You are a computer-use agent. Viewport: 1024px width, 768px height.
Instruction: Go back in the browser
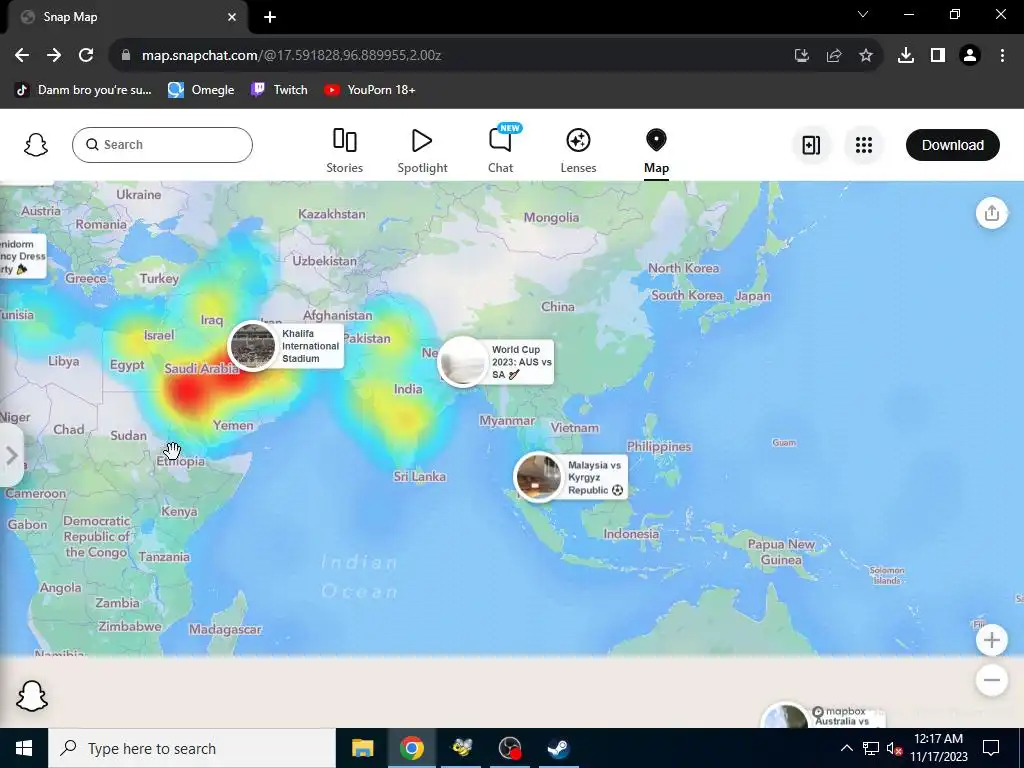(x=22, y=55)
